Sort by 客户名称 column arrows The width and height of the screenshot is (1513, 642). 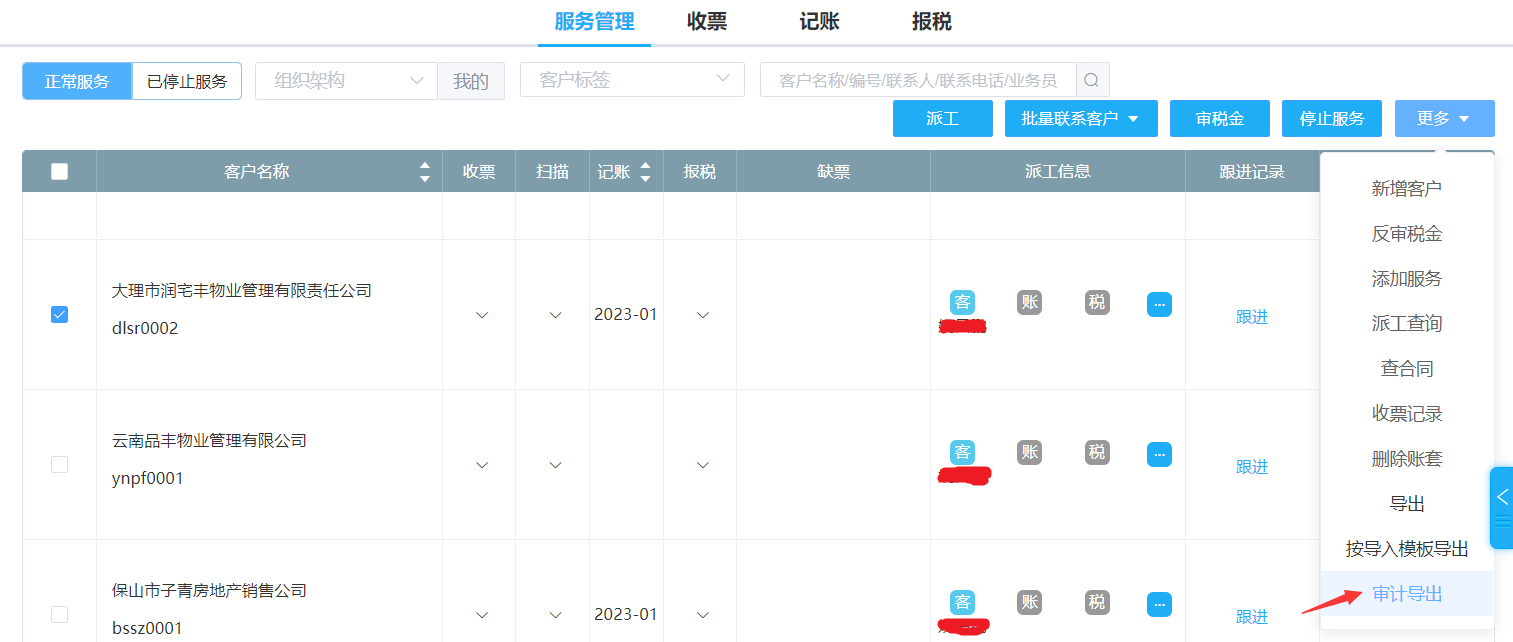pos(424,171)
